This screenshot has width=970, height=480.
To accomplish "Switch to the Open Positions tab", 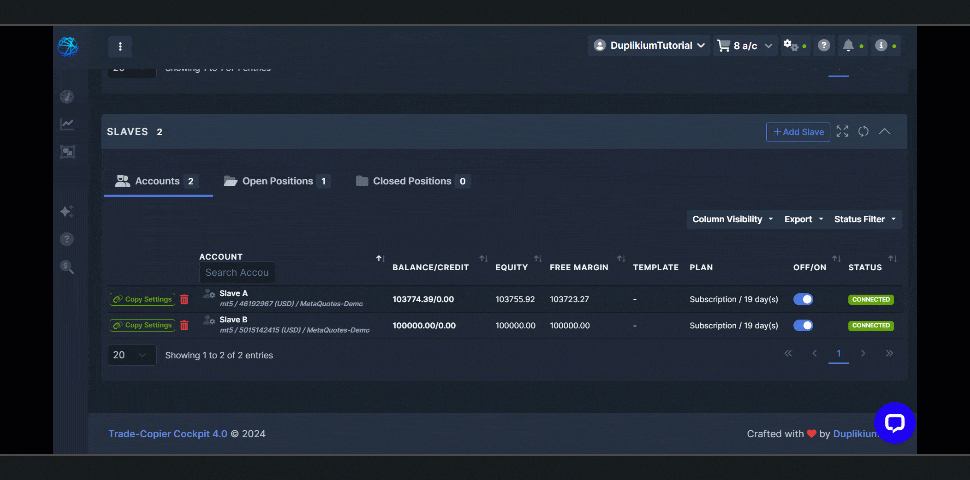I will click(x=277, y=181).
